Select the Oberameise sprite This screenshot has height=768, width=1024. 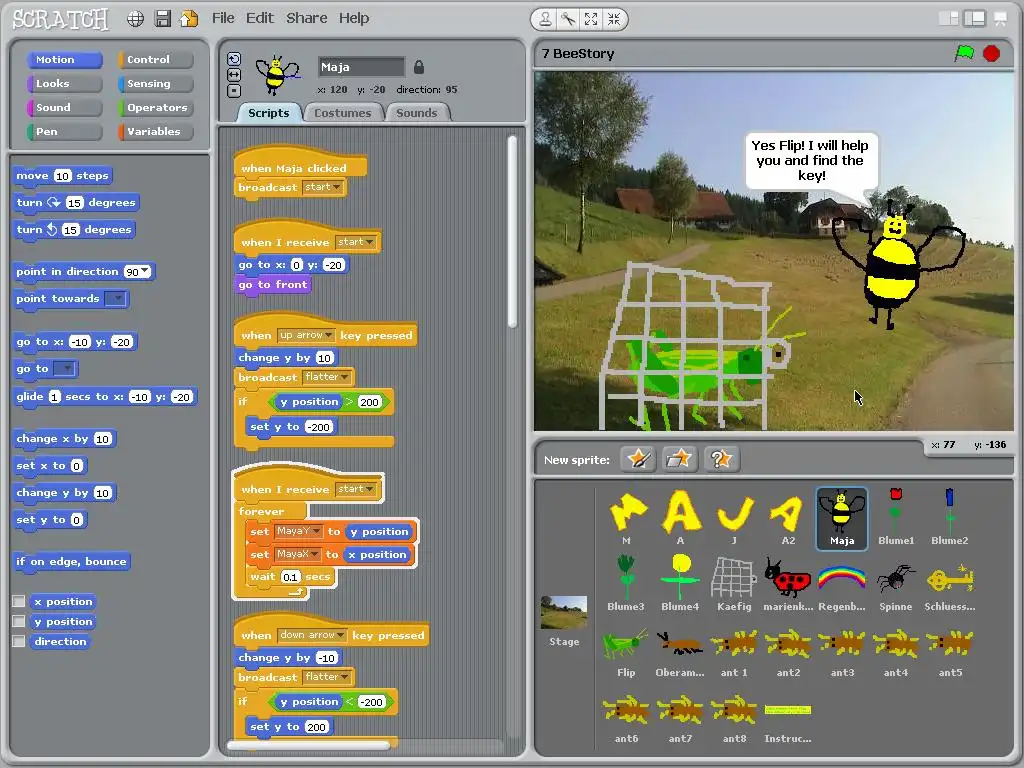tap(680, 650)
